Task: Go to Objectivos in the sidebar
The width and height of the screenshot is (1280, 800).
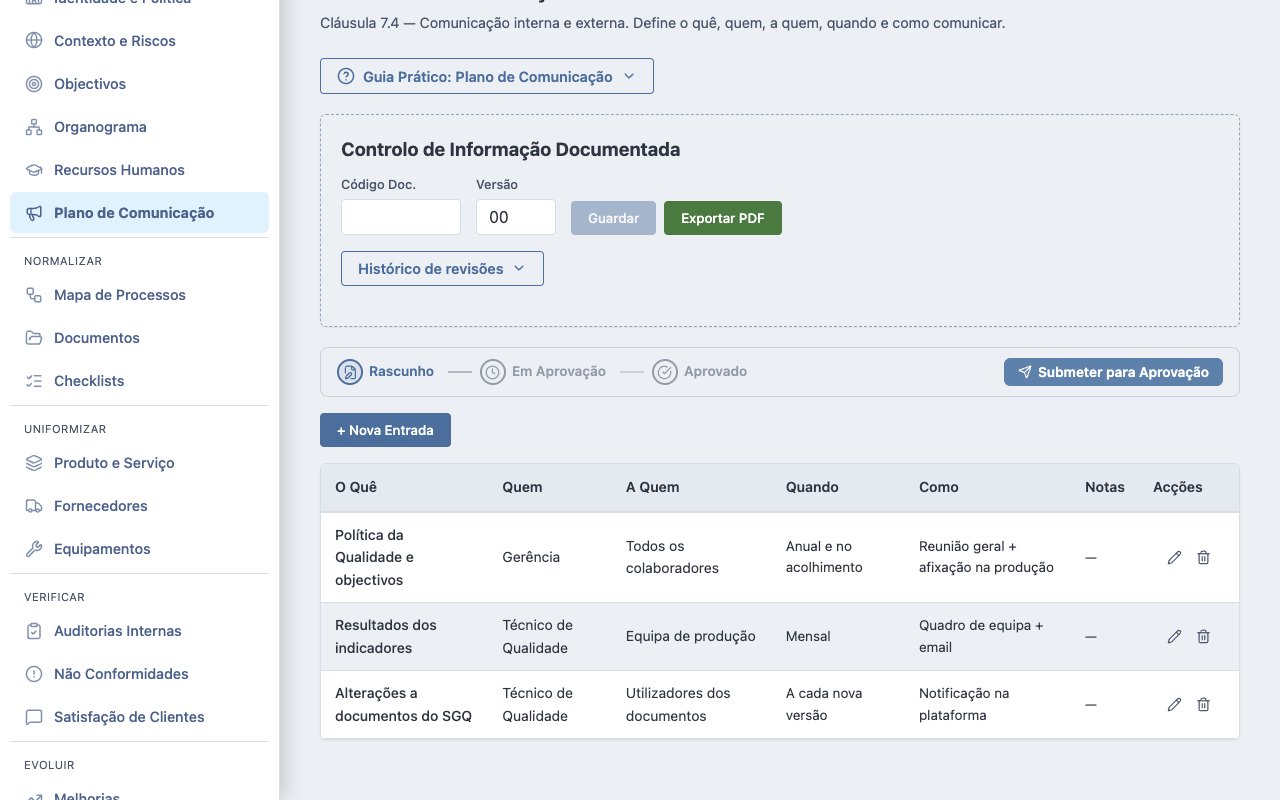Action: coord(139,84)
